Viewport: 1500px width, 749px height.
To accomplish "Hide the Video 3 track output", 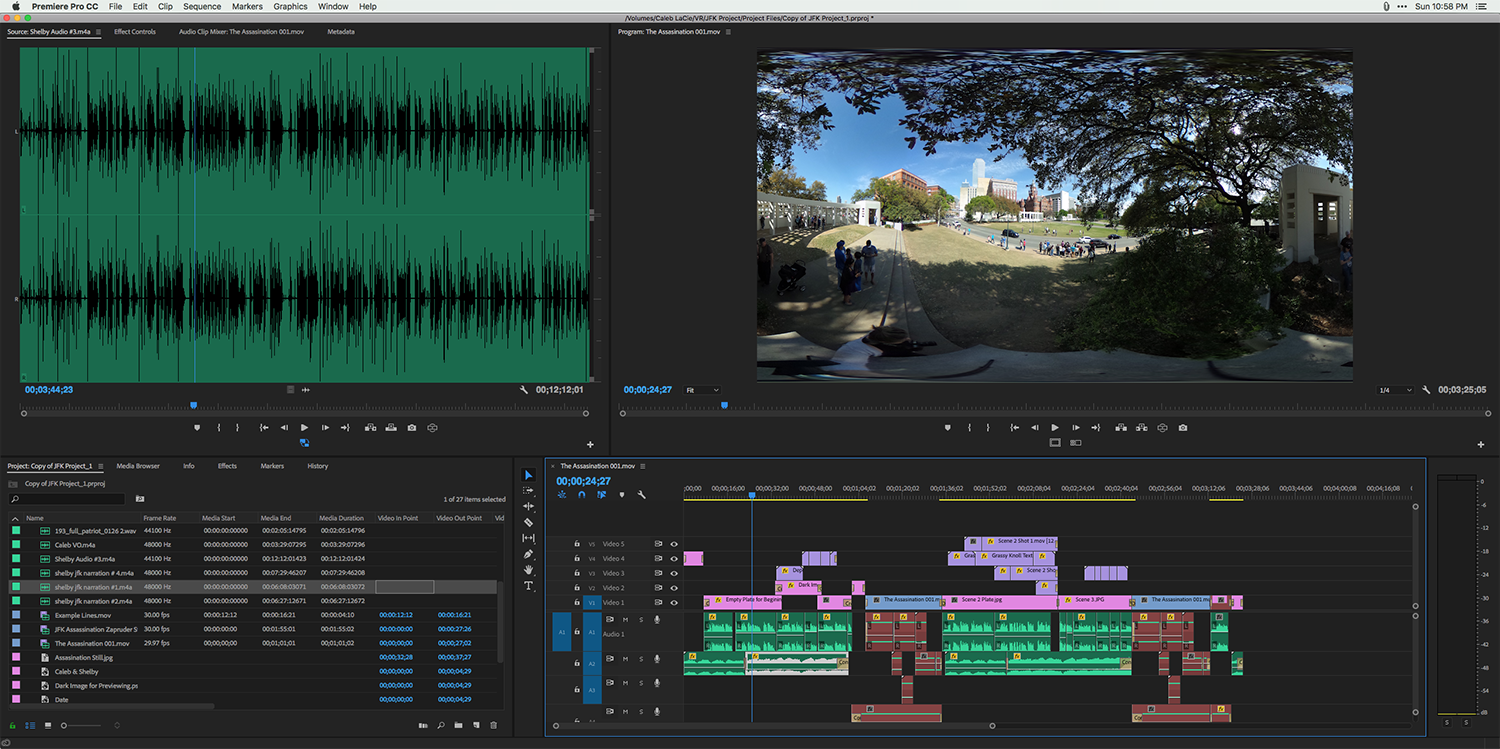I will point(674,573).
